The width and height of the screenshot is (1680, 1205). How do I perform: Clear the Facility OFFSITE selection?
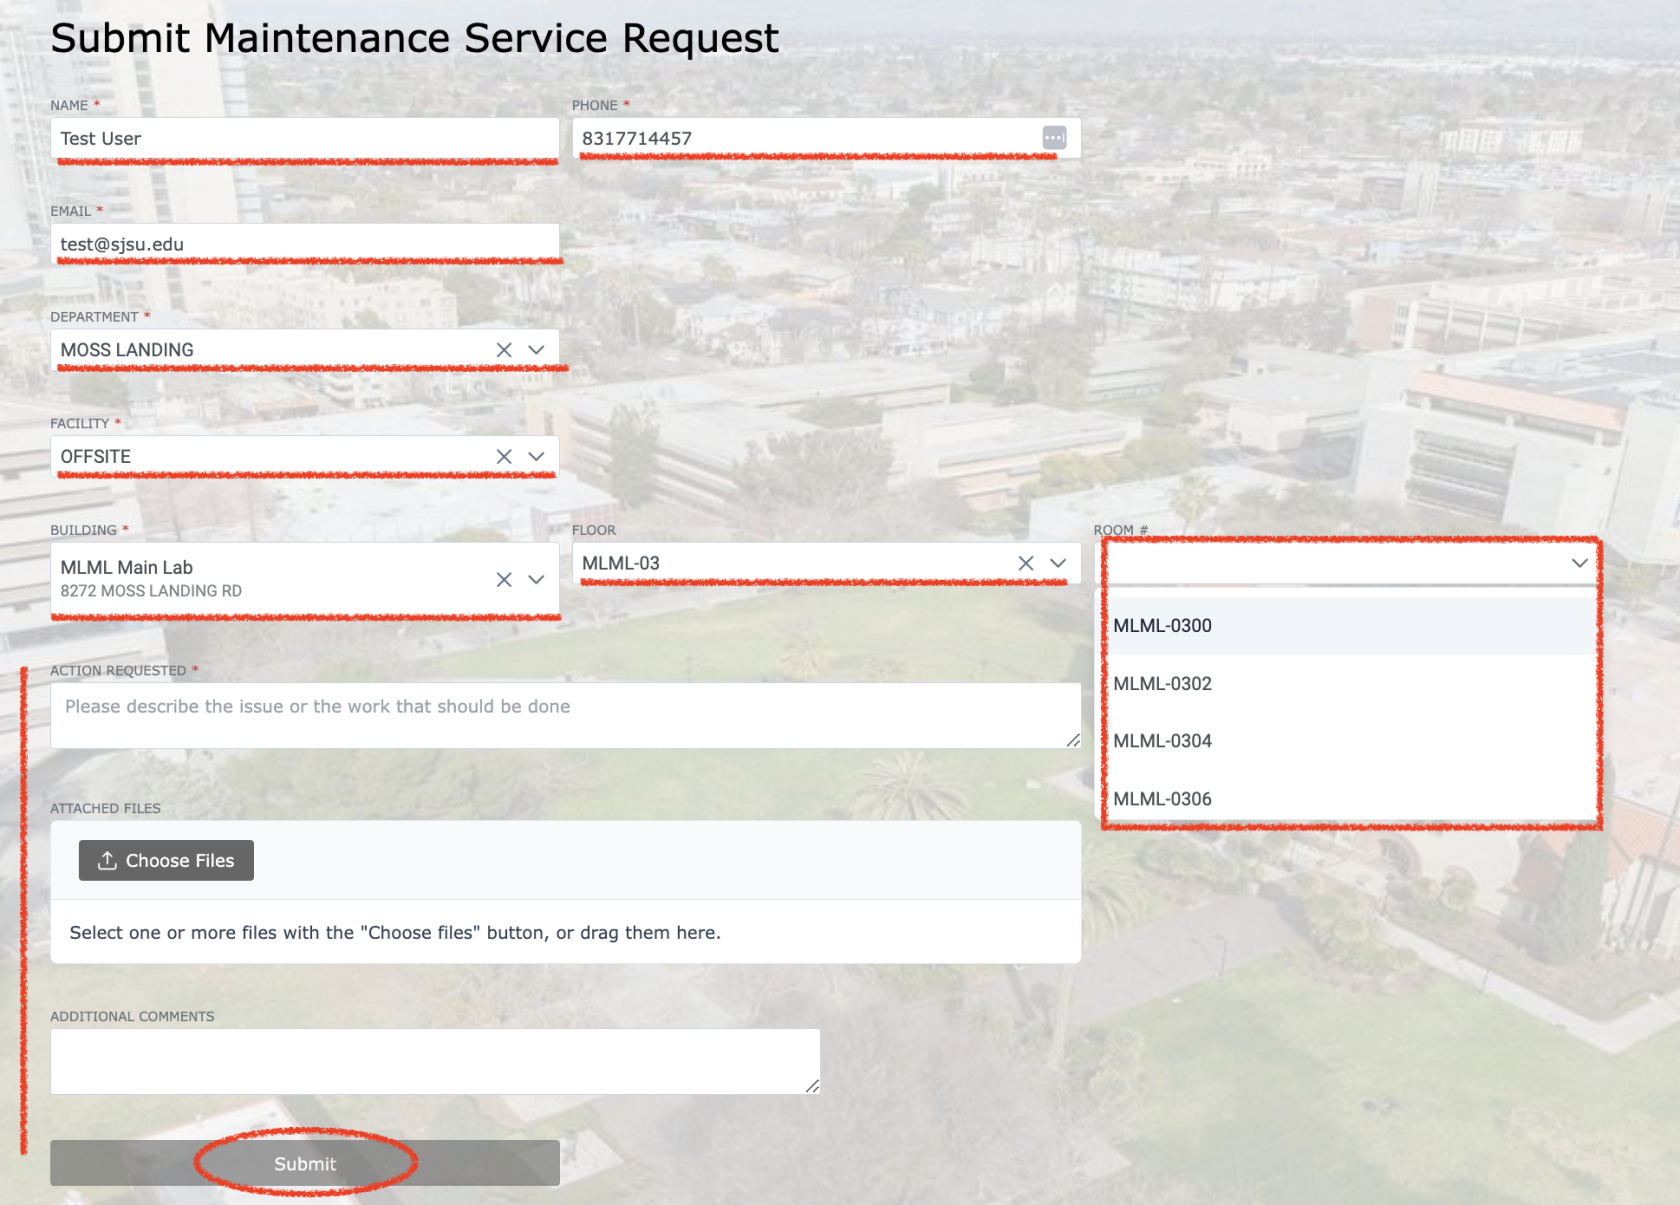[x=504, y=457]
